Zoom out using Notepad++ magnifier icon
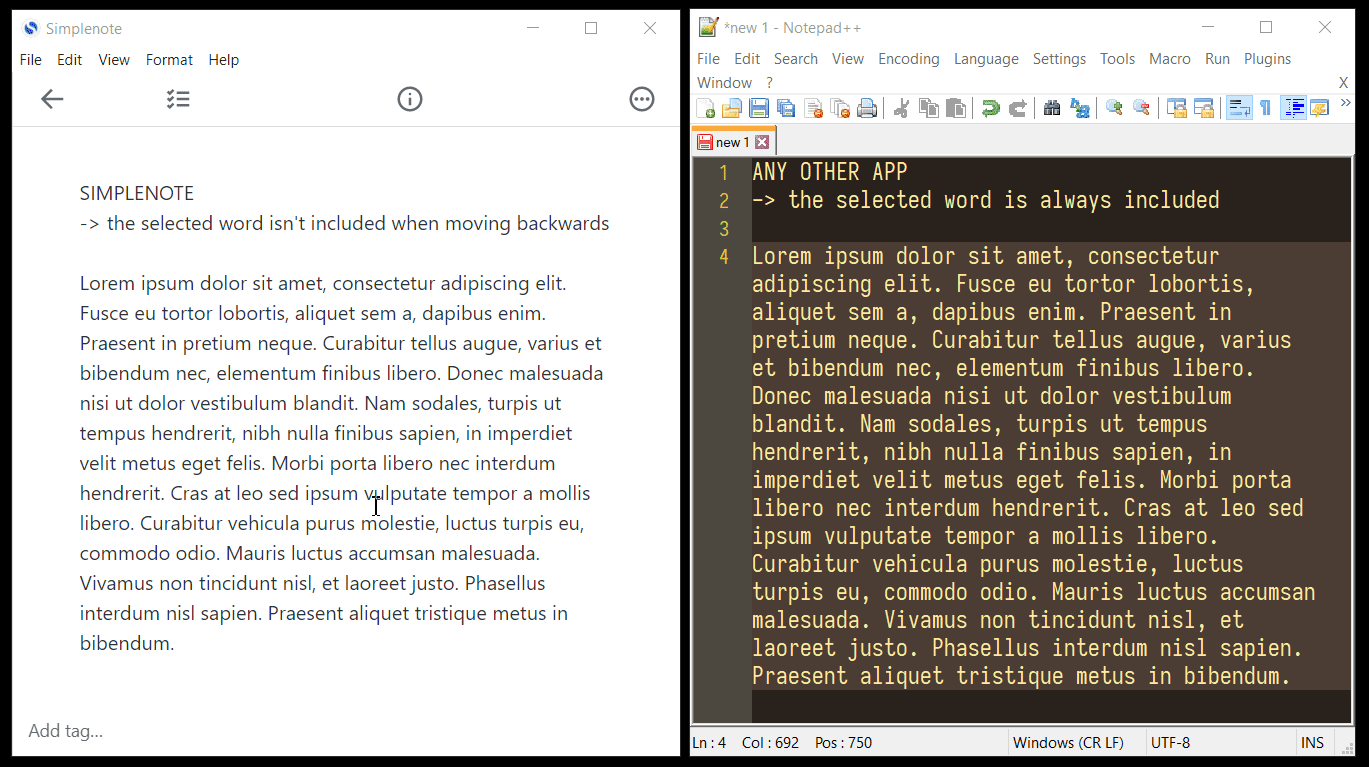 [1141, 108]
